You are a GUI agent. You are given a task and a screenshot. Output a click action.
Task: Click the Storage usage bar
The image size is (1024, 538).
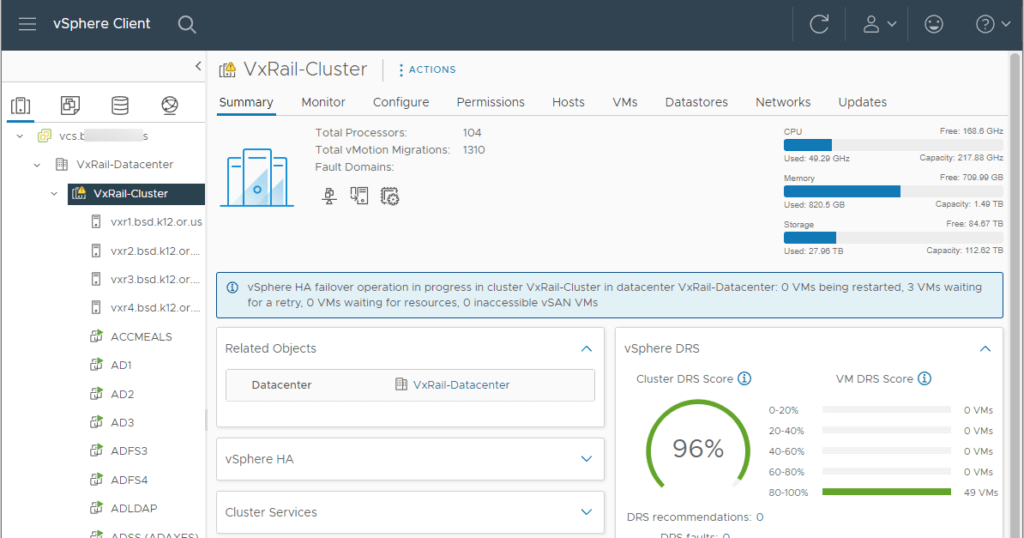tap(893, 238)
